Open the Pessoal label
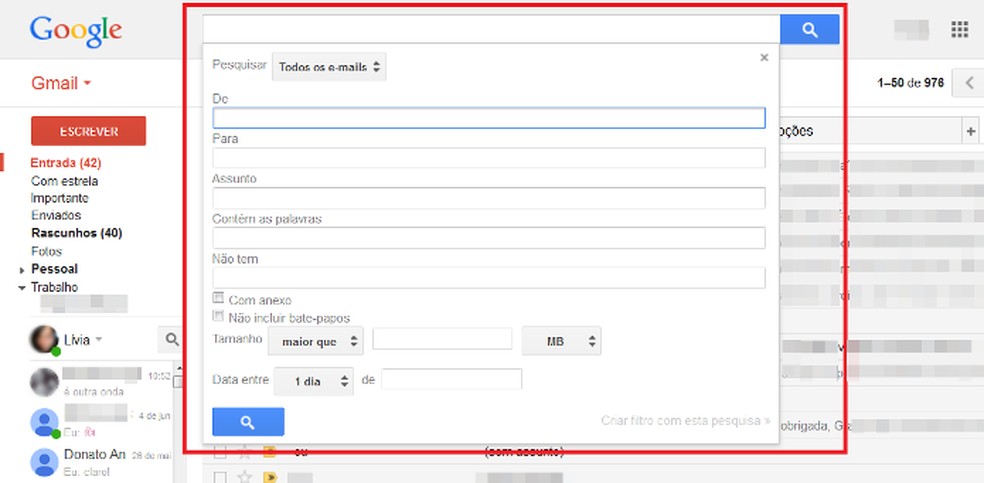The height and width of the screenshot is (483, 984). 55,269
